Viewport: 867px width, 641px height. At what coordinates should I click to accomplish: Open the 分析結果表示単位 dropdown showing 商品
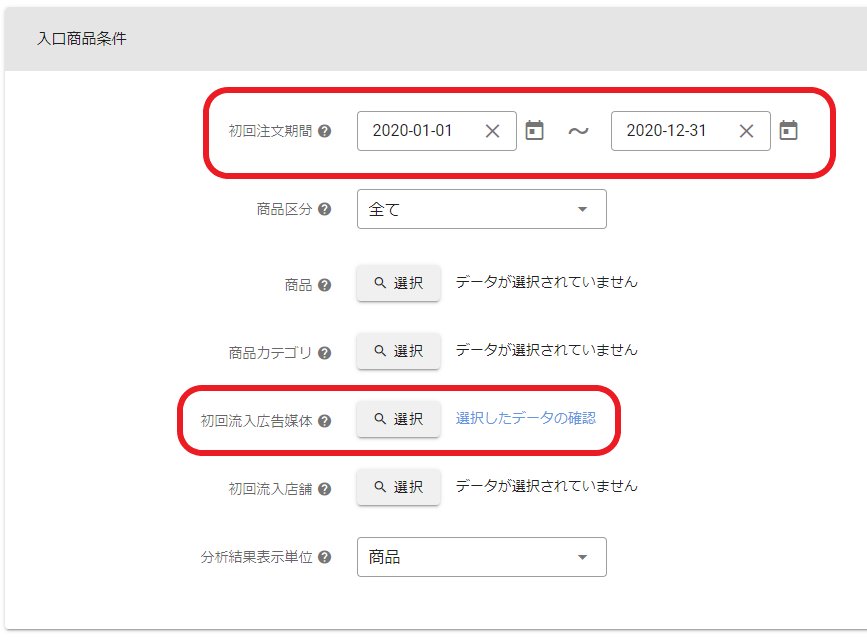(481, 557)
